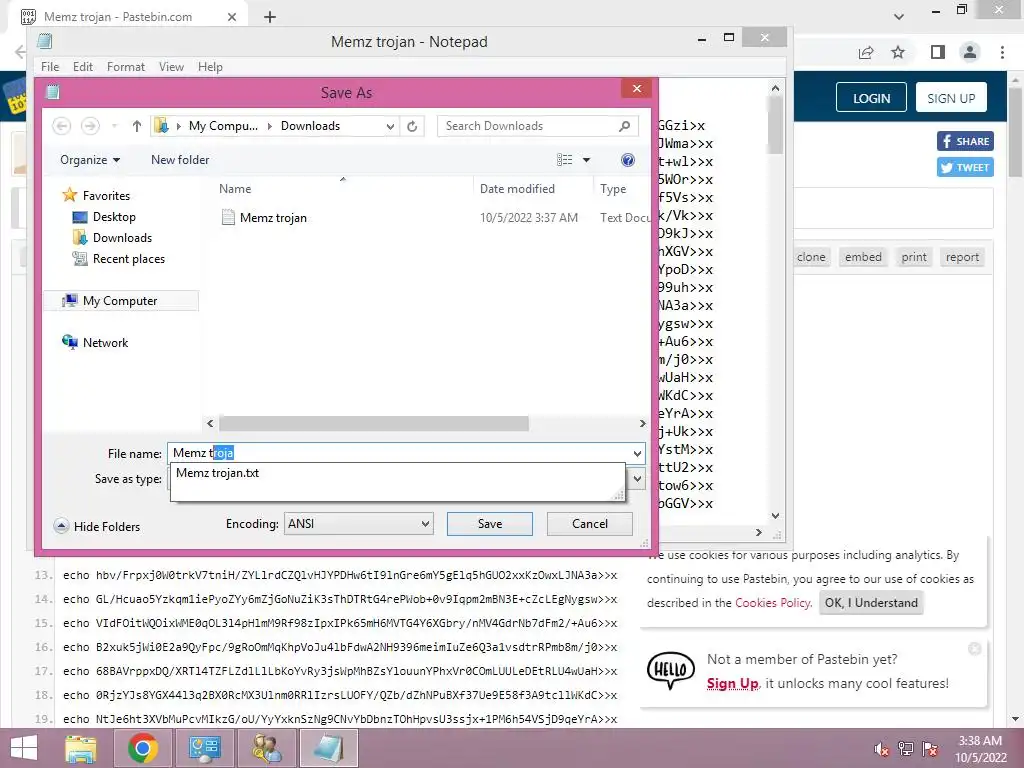Open the Help menu in Notepad
The height and width of the screenshot is (768, 1024).
tap(210, 67)
